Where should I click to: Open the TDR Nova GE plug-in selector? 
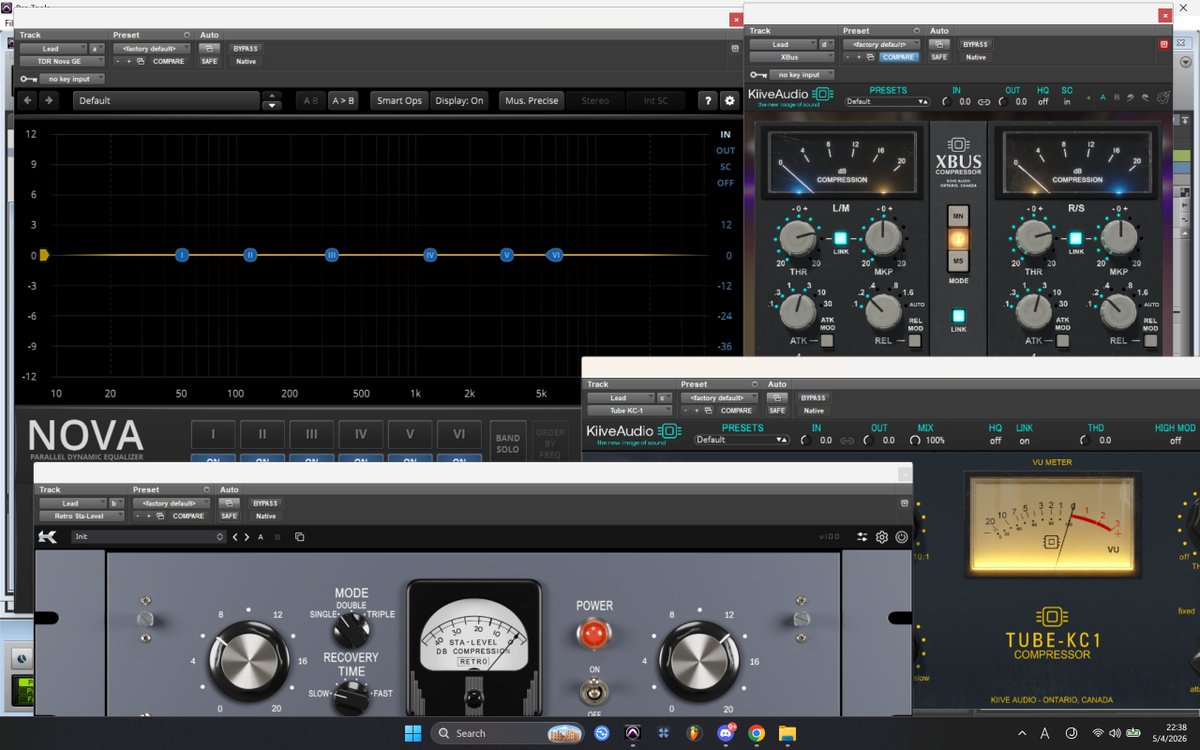click(x=61, y=61)
